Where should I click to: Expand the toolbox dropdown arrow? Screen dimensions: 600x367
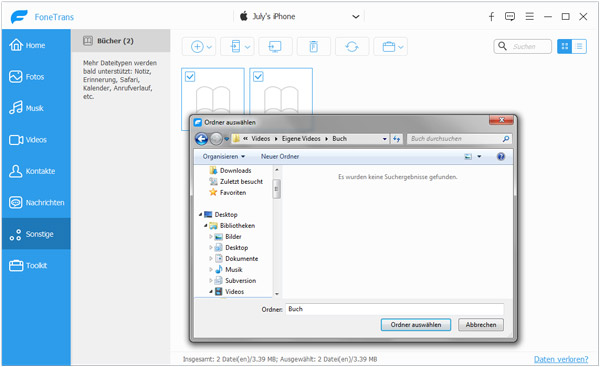pyautogui.click(x=401, y=47)
